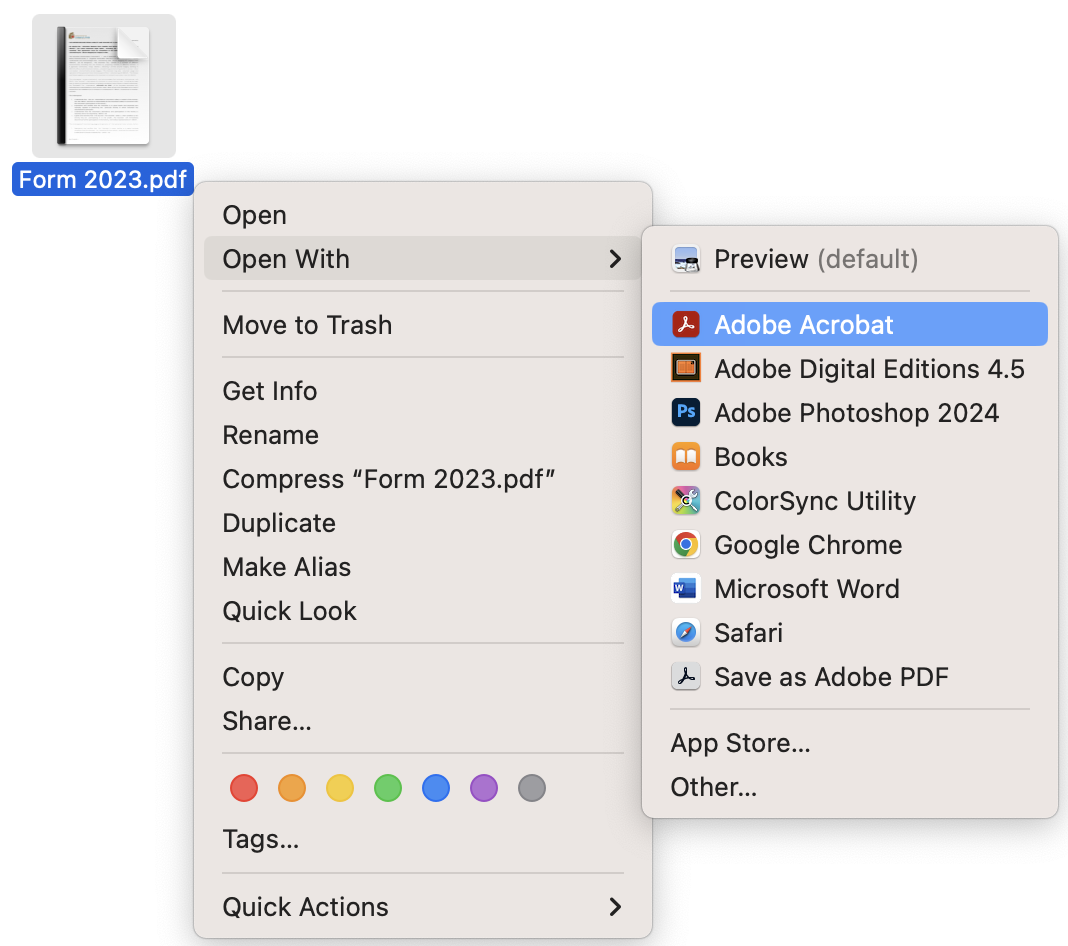Expand the Open With submenu
The width and height of the screenshot is (1068, 946).
(x=422, y=259)
